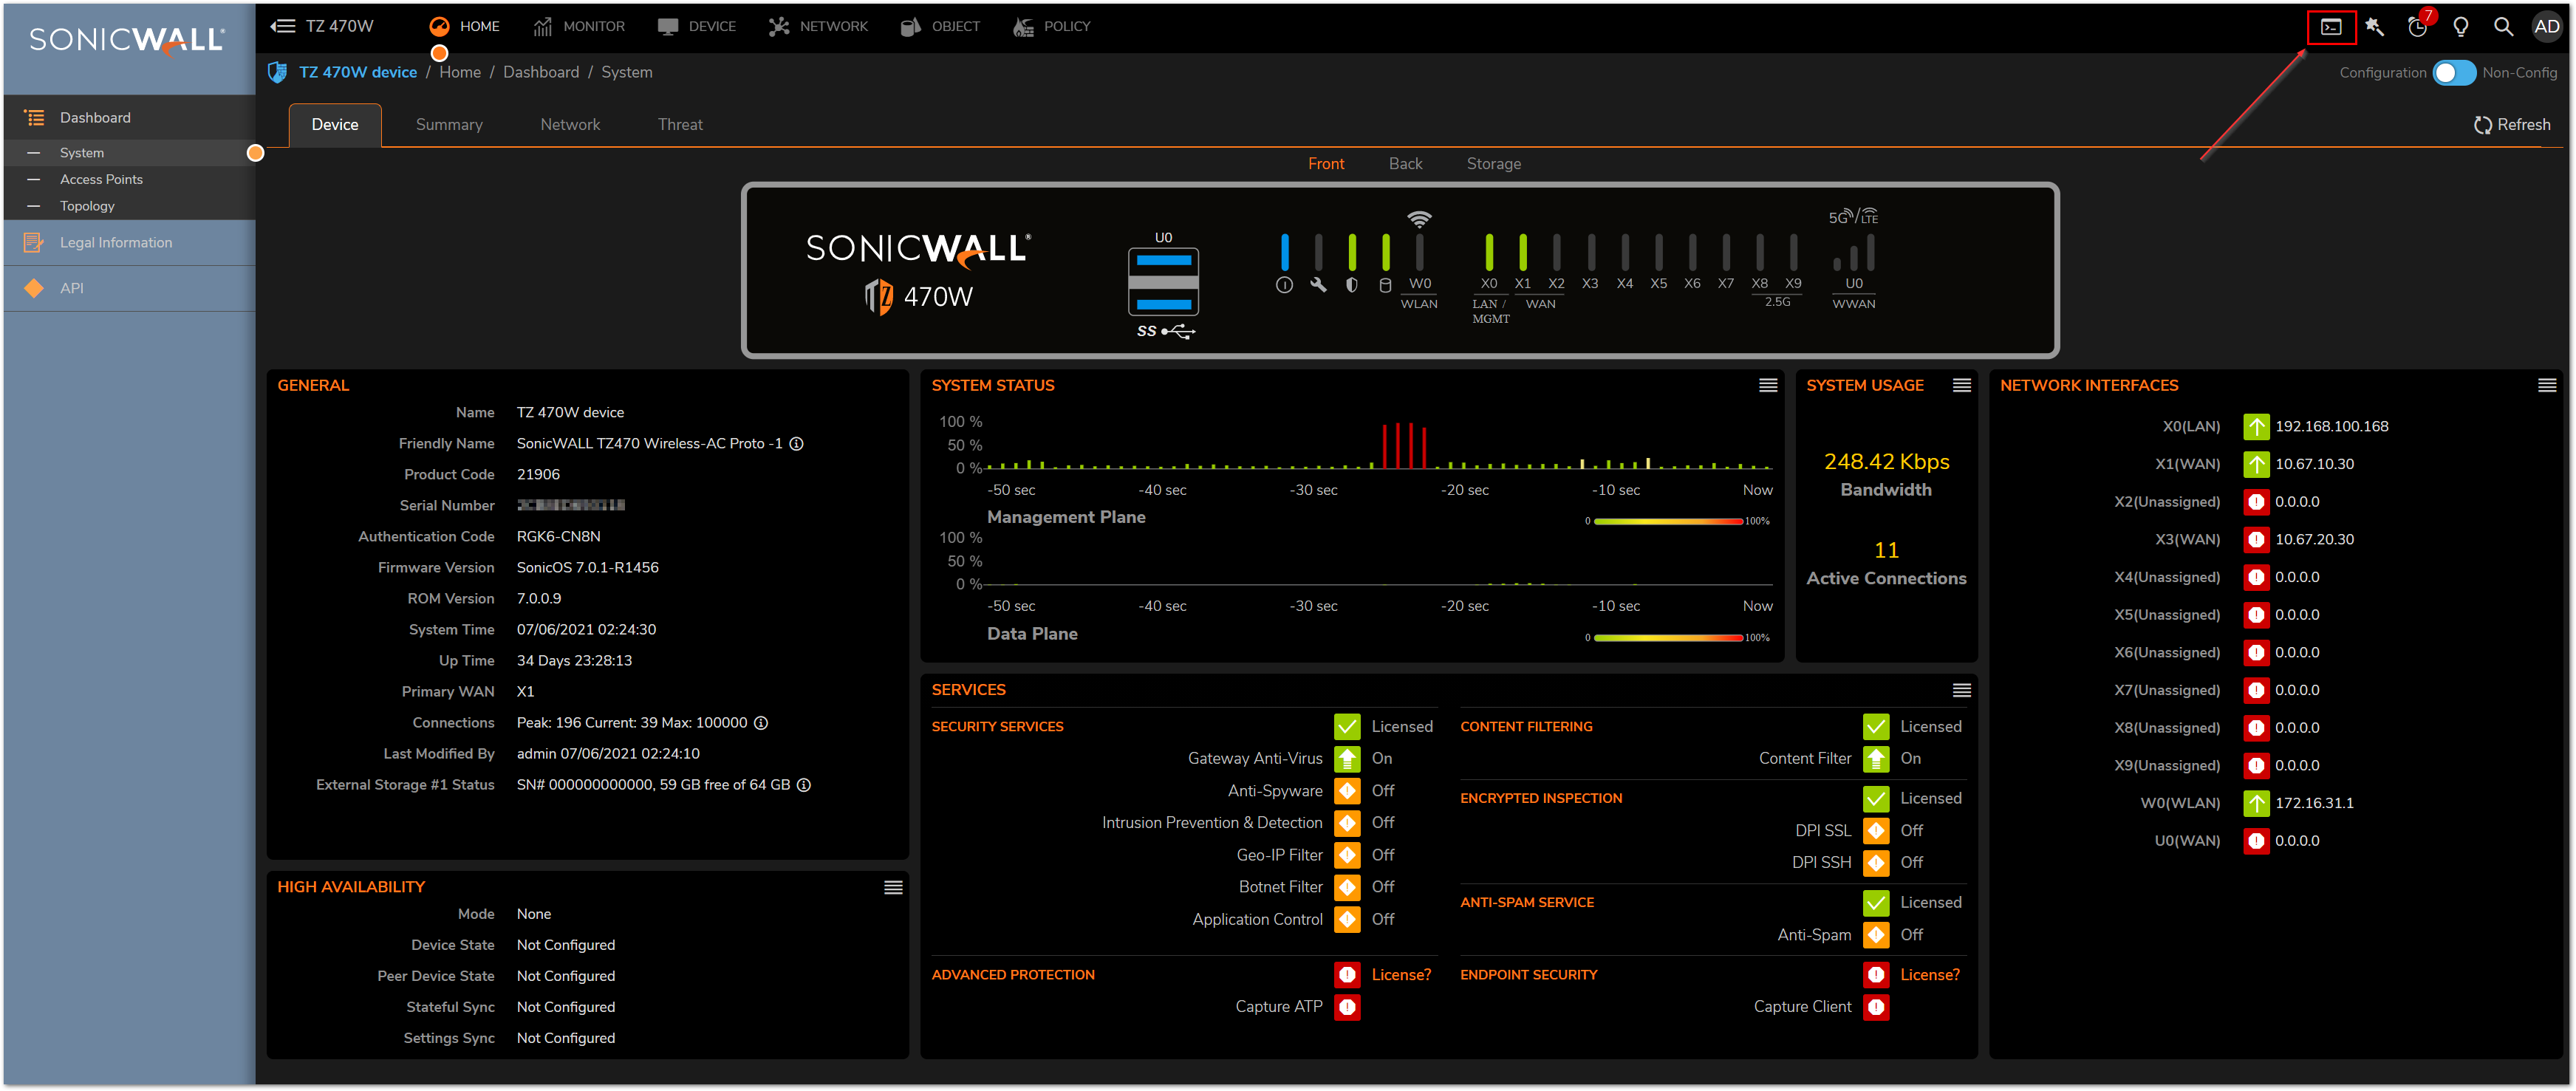Click the Refresh button
Viewport: 2576px width, 1091px height.
(x=2511, y=125)
